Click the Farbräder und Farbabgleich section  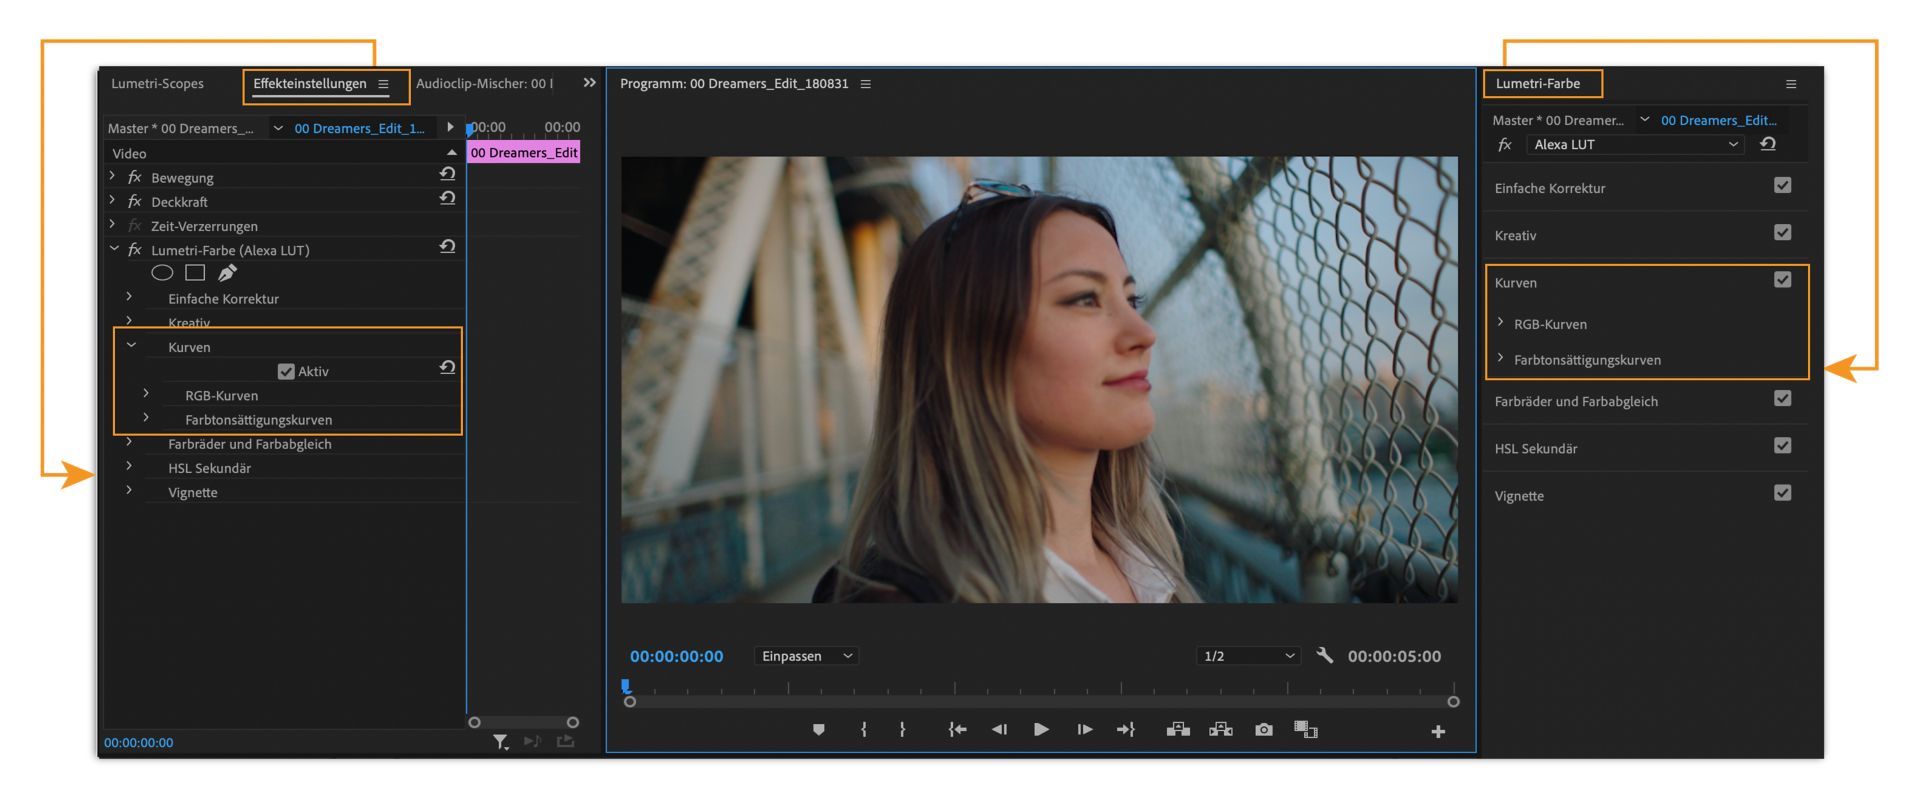point(1576,402)
